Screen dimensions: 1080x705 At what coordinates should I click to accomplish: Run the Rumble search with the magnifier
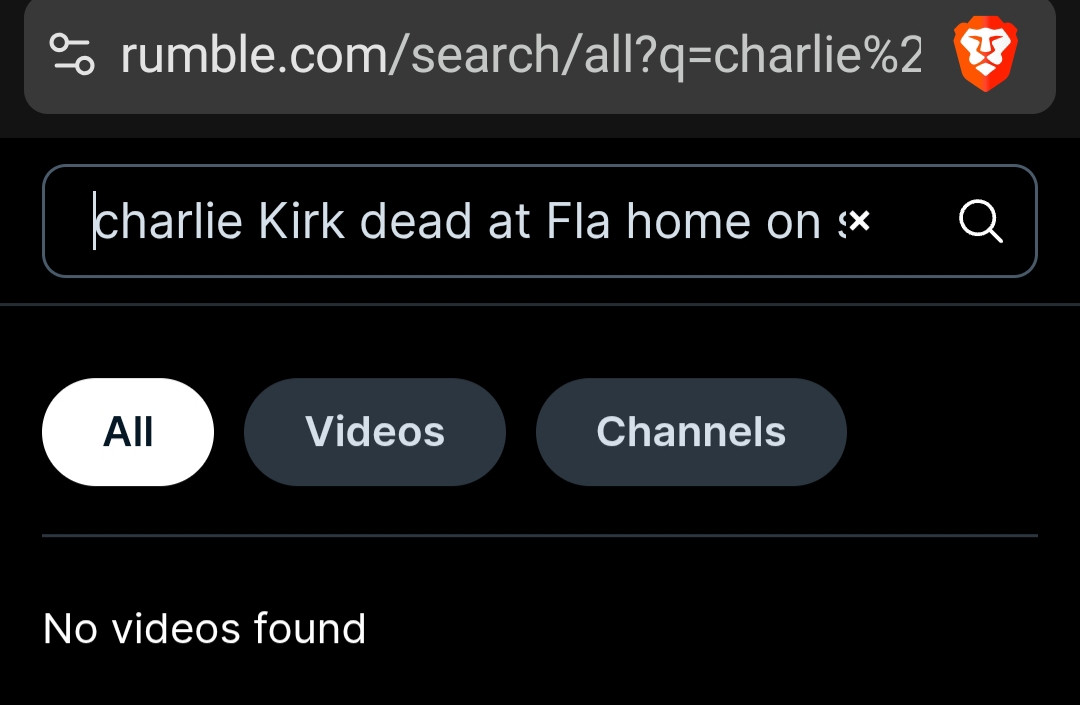980,221
